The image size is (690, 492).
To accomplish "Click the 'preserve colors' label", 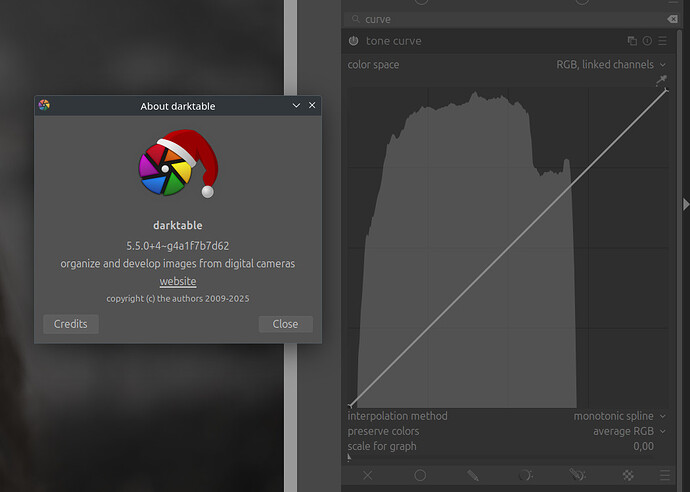I will point(383,431).
